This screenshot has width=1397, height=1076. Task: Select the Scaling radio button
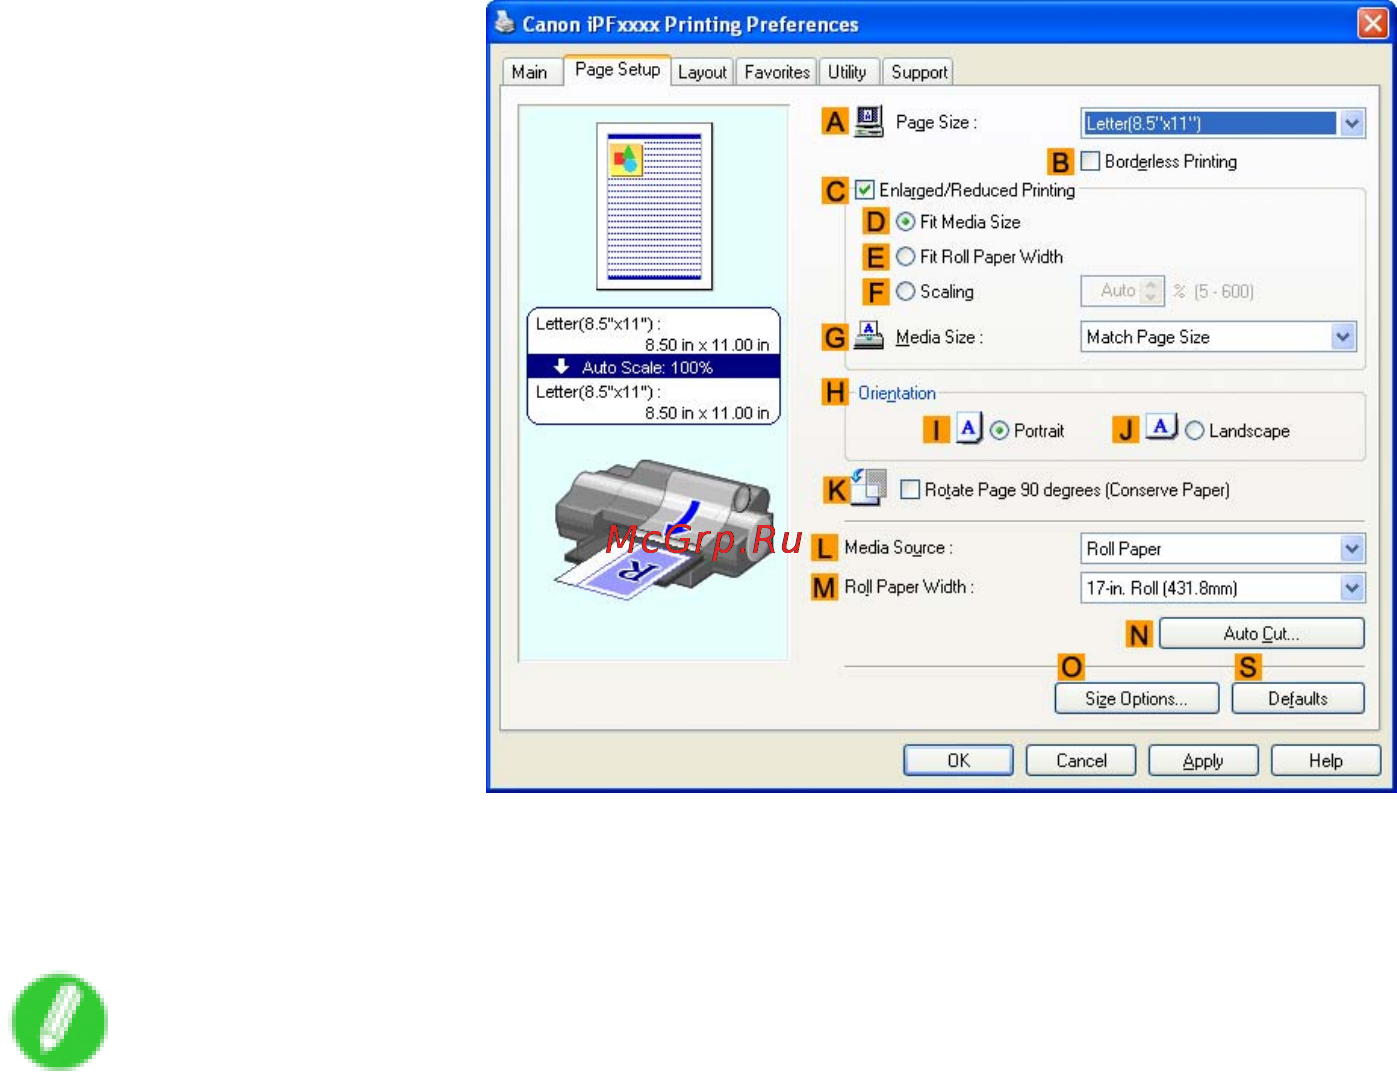(x=906, y=292)
